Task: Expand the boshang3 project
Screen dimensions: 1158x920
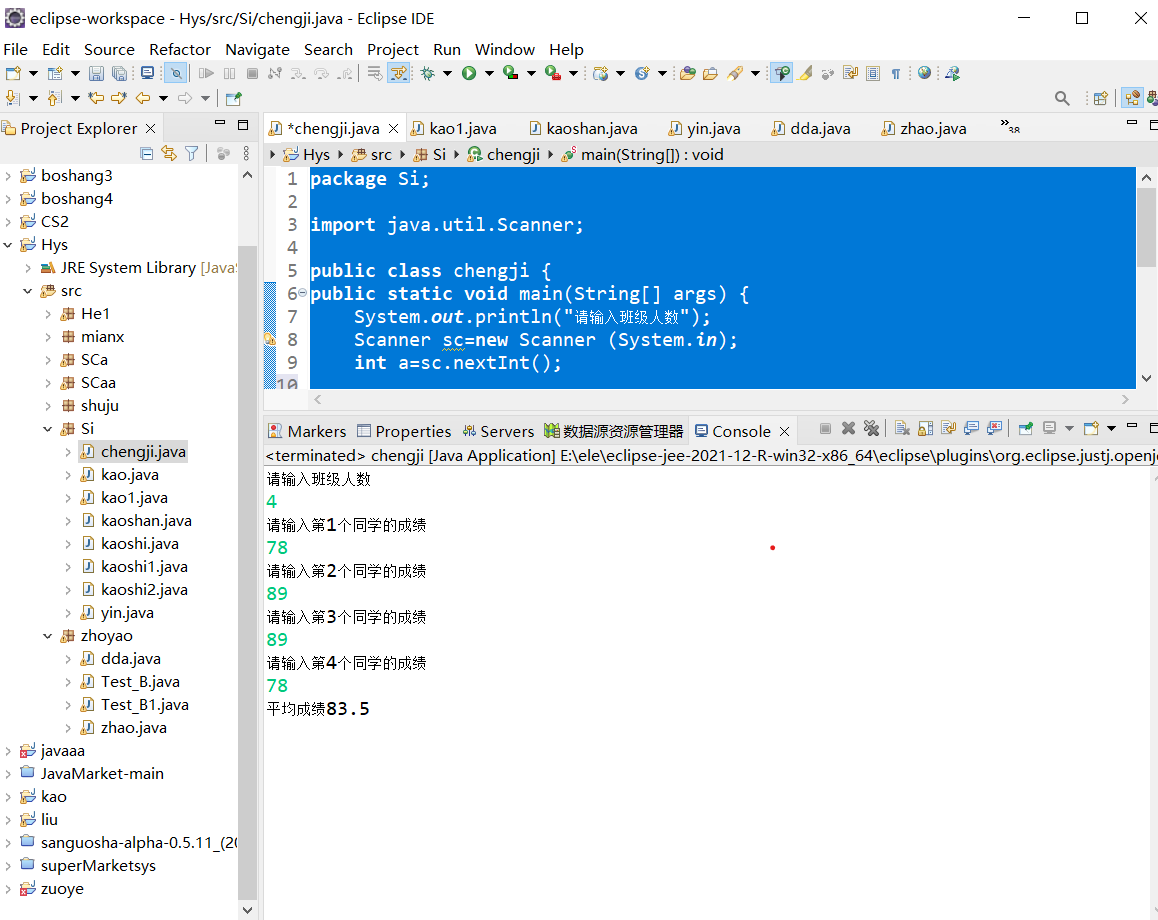Action: pyautogui.click(x=7, y=176)
